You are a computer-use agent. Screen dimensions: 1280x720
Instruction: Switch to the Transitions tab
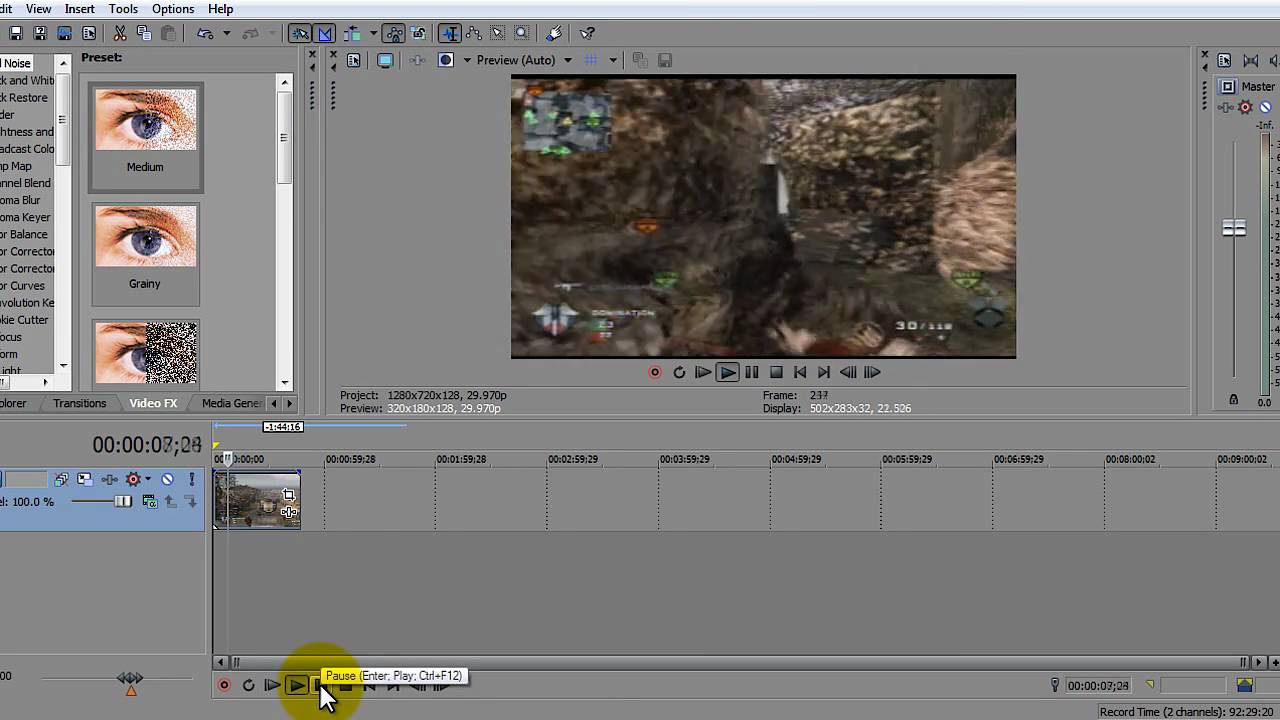79,403
